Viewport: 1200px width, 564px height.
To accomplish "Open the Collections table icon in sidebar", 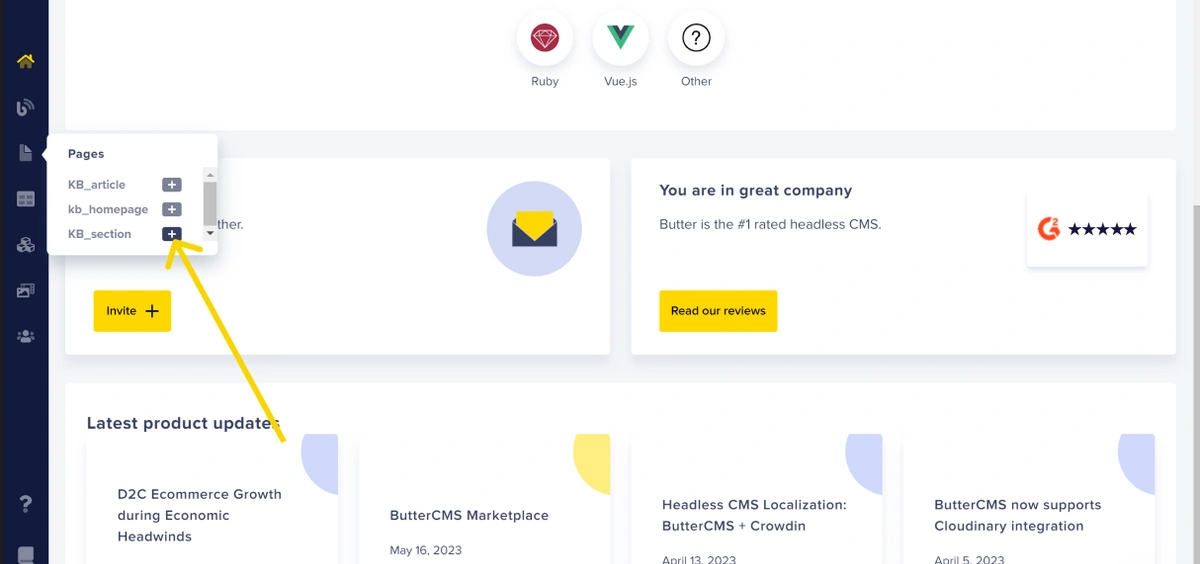I will click(x=26, y=199).
